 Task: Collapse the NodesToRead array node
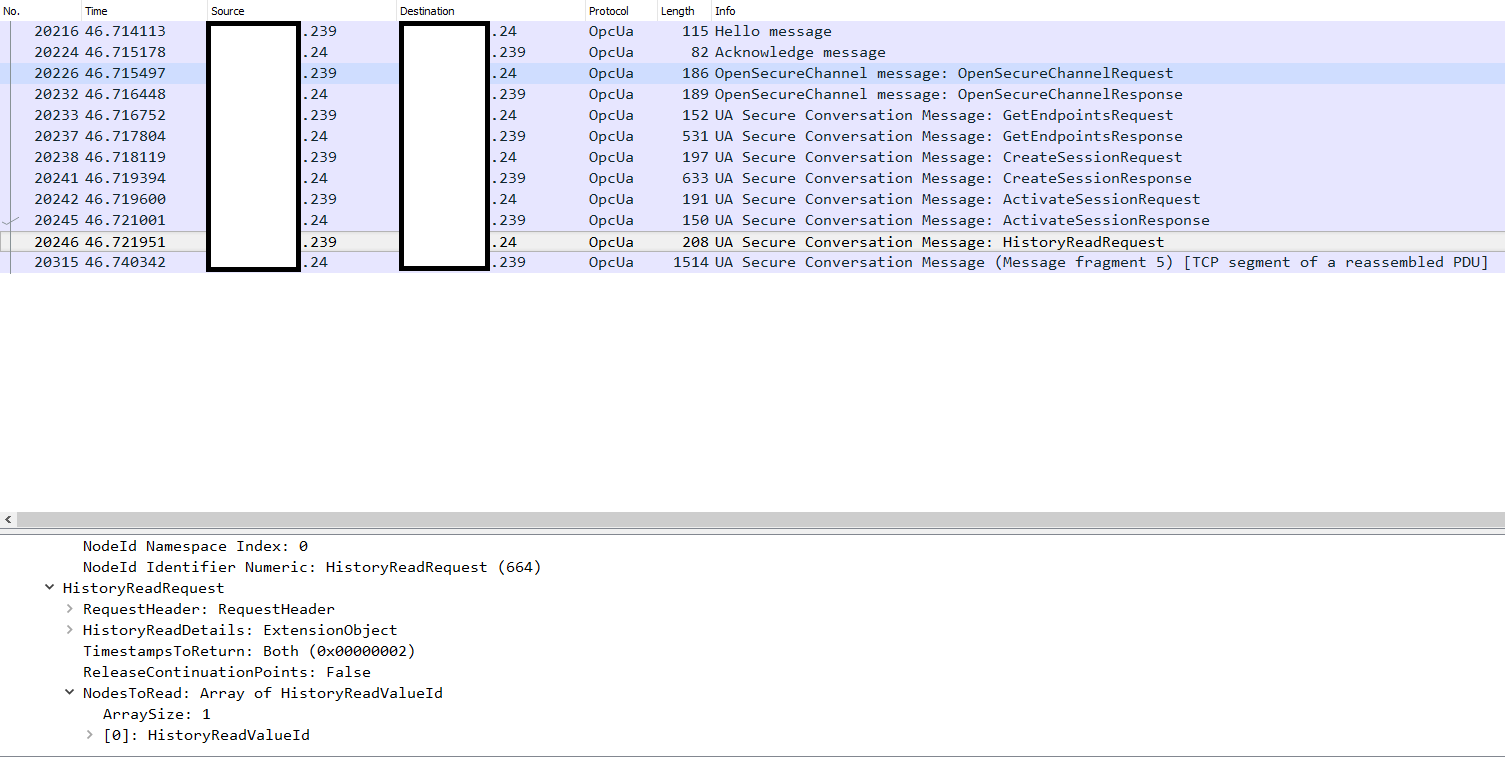tap(69, 693)
